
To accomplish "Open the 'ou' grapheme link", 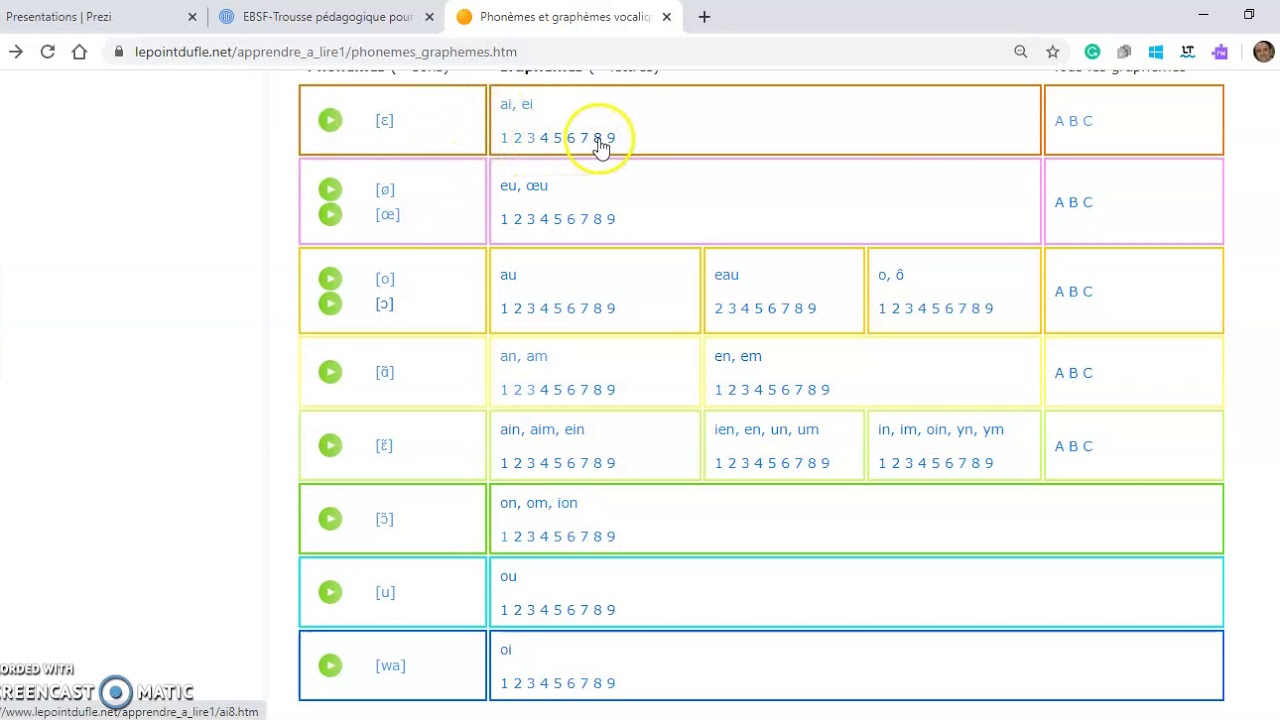I will click(508, 576).
